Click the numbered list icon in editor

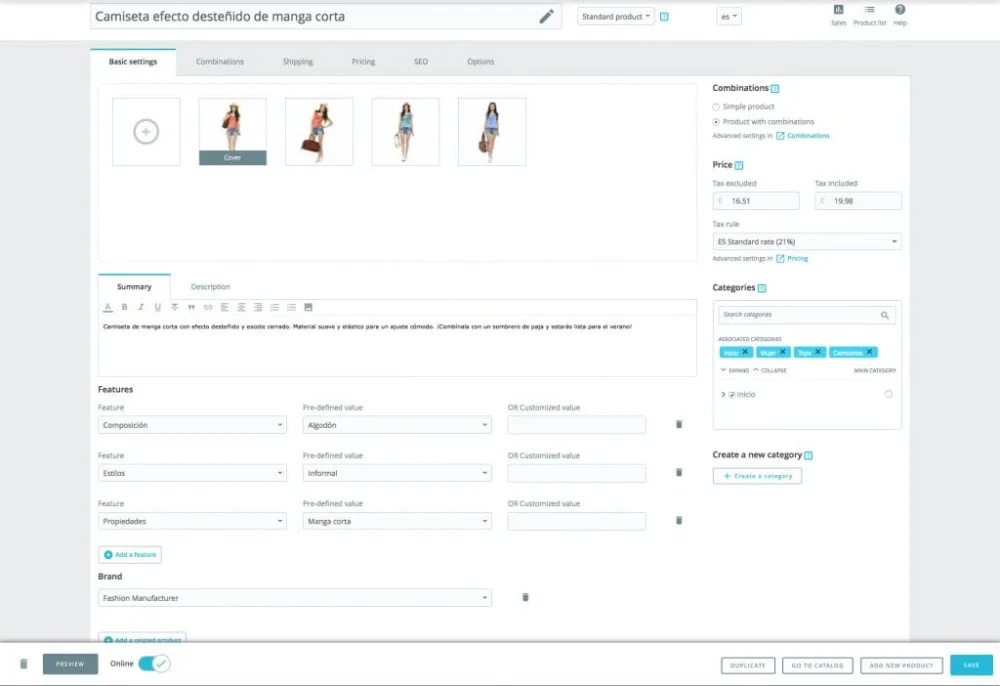pyautogui.click(x=291, y=307)
